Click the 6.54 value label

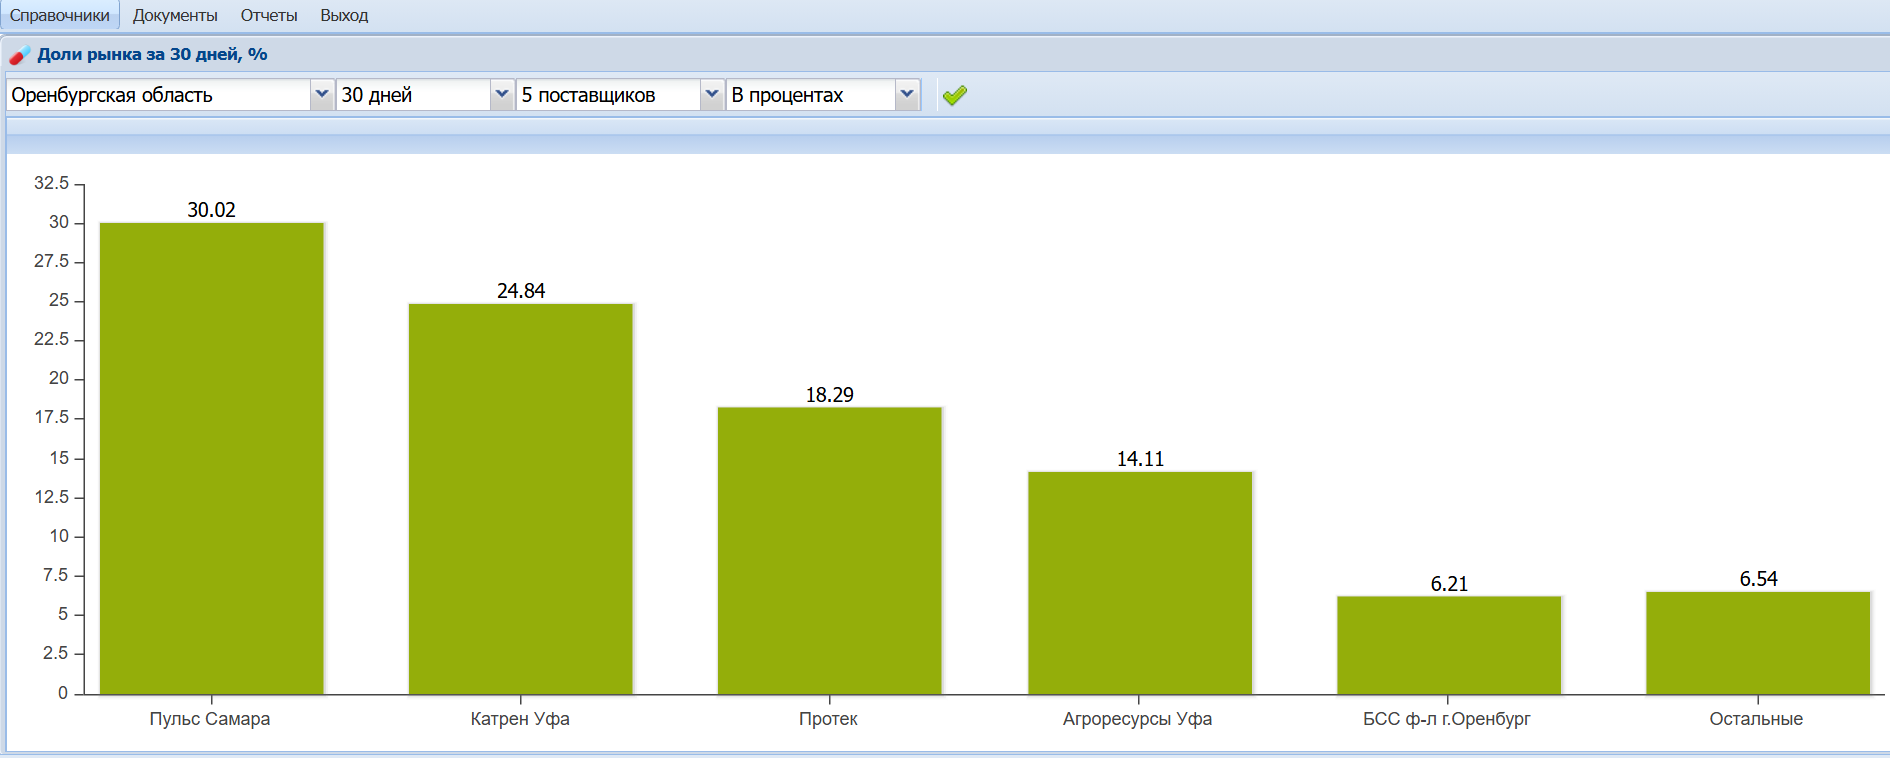[1758, 579]
